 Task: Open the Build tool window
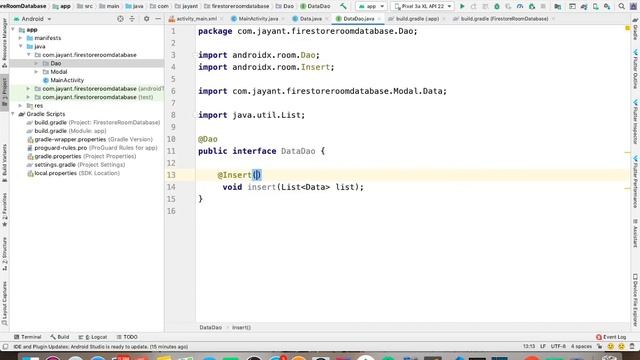pos(60,337)
